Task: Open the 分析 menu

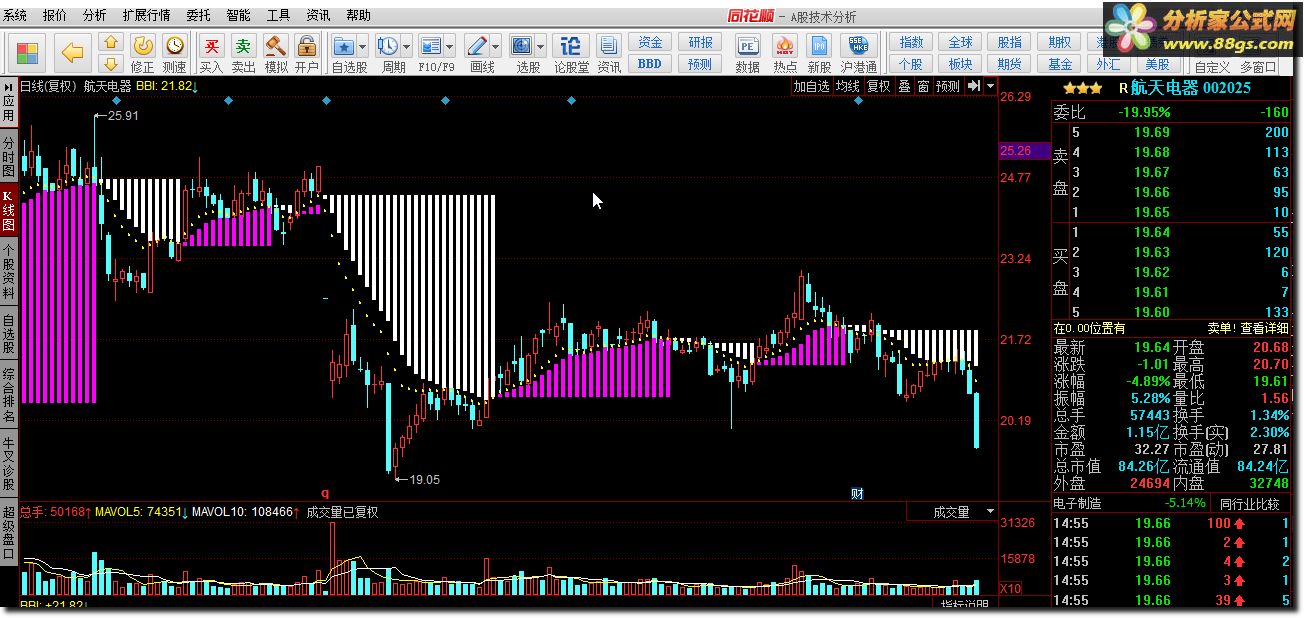Action: (x=95, y=16)
